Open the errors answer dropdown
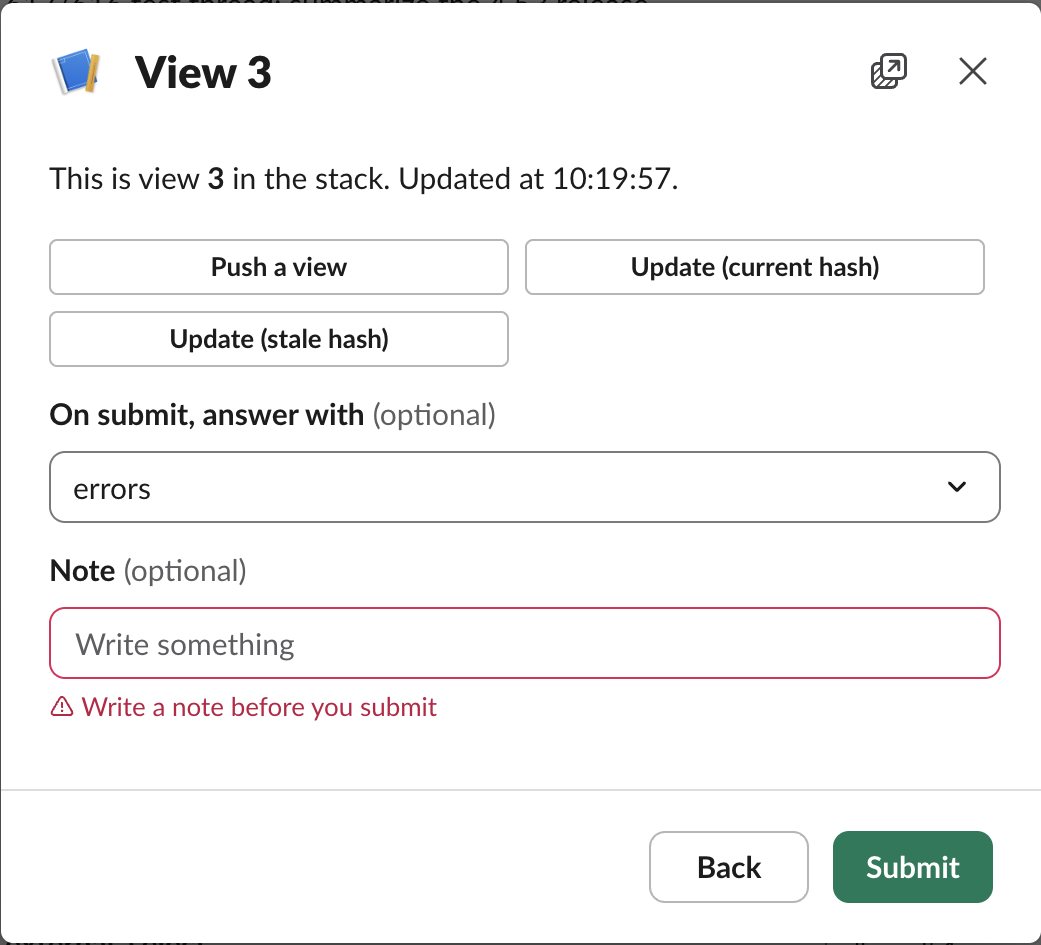This screenshot has width=1041, height=945. [x=524, y=487]
